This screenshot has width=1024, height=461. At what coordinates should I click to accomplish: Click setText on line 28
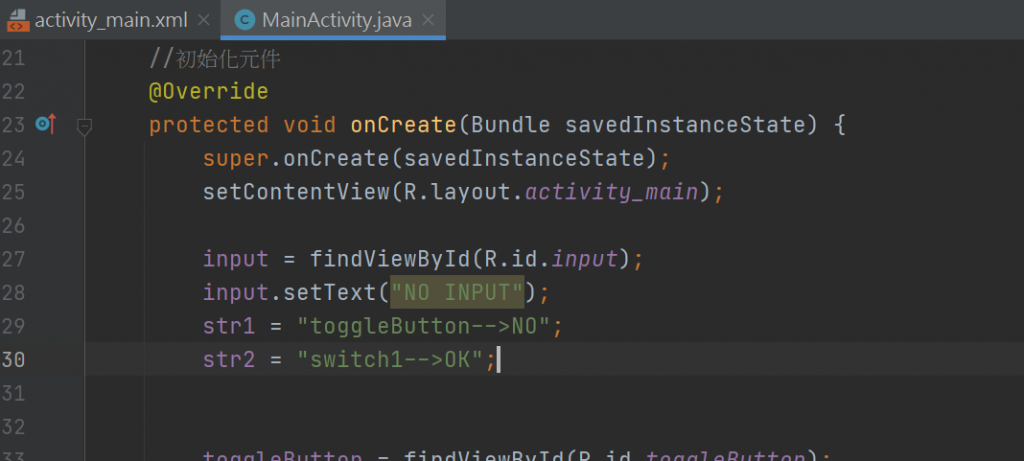point(329,293)
